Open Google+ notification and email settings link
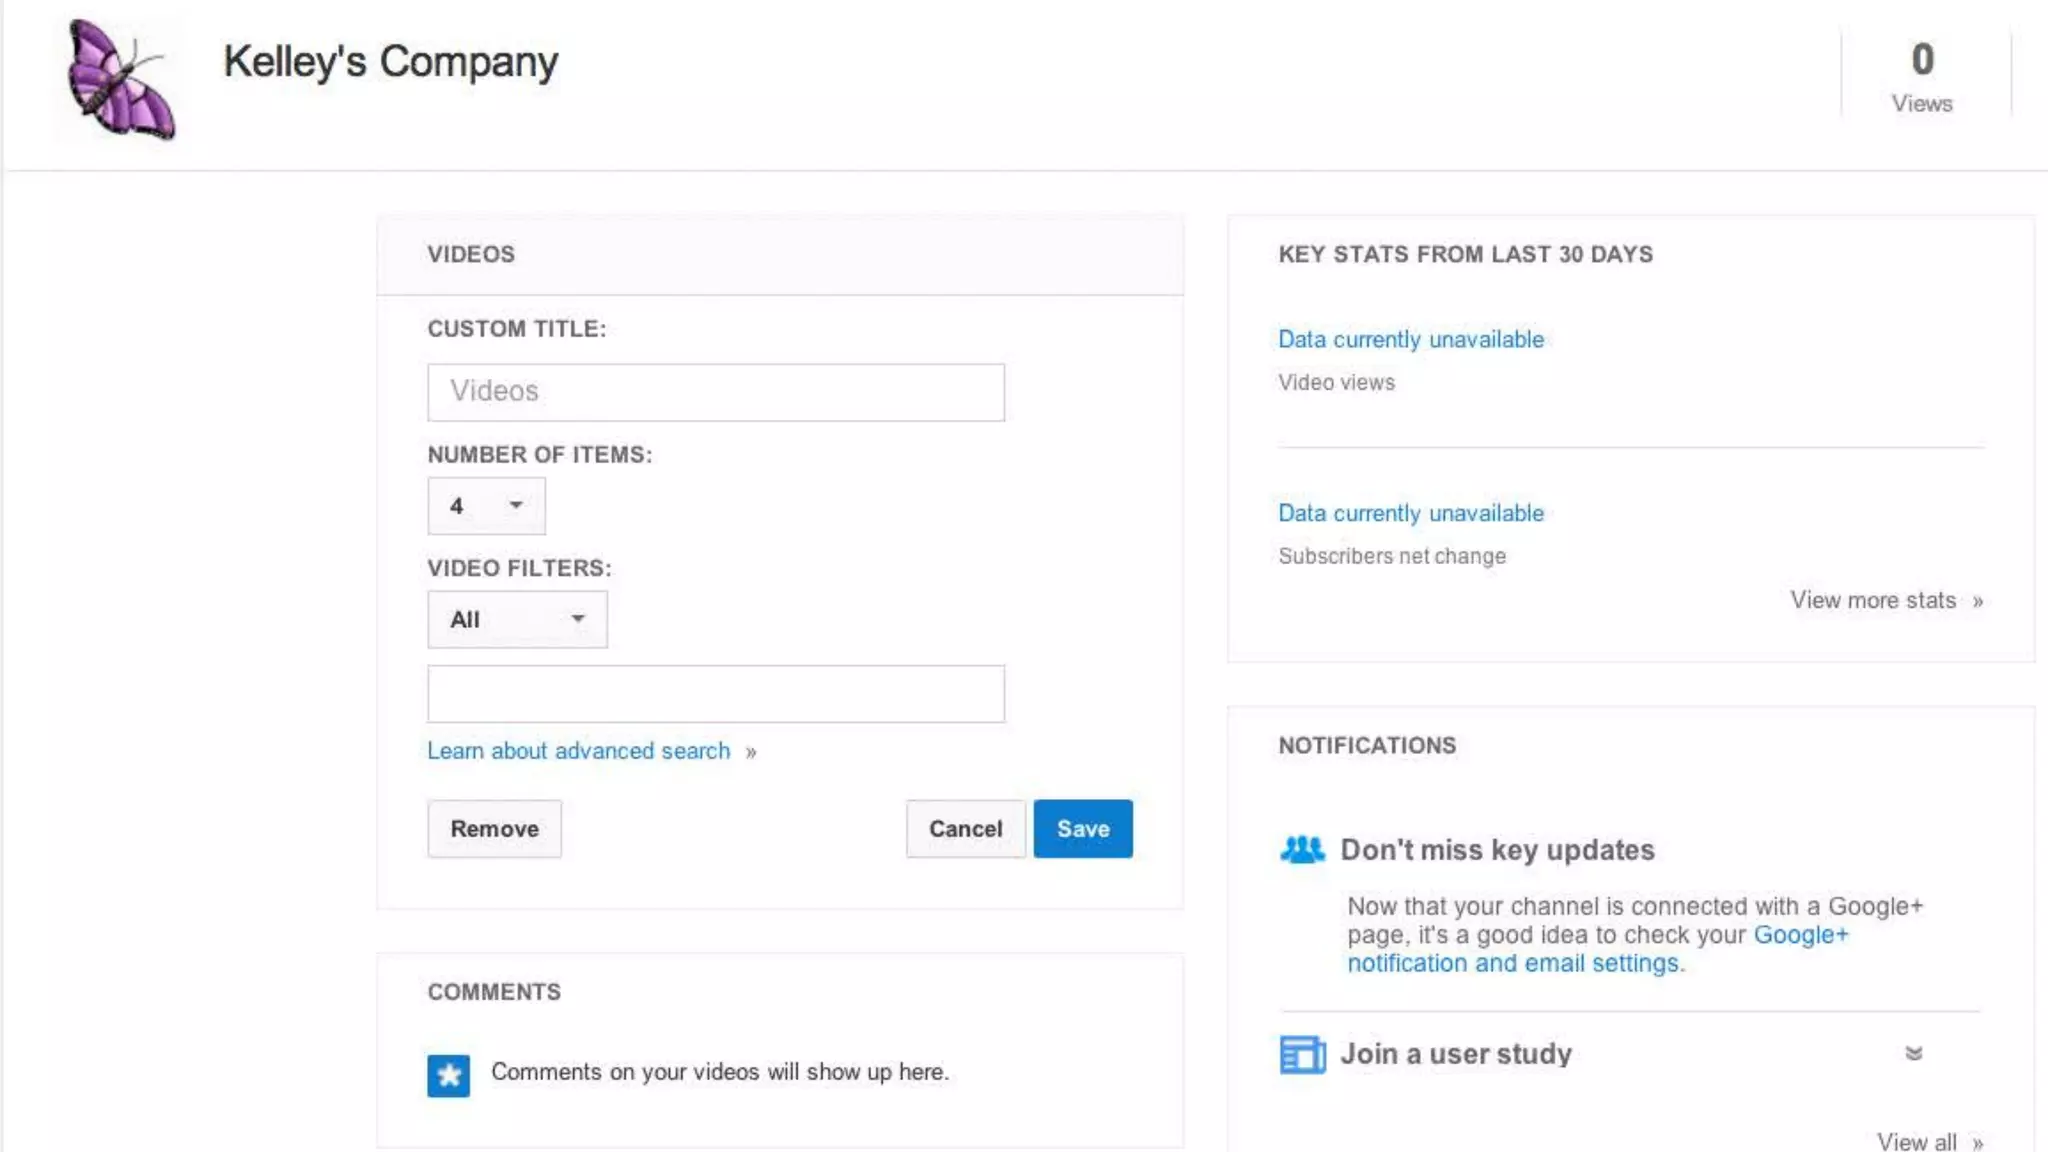The height and width of the screenshot is (1152, 2048). click(1512, 964)
